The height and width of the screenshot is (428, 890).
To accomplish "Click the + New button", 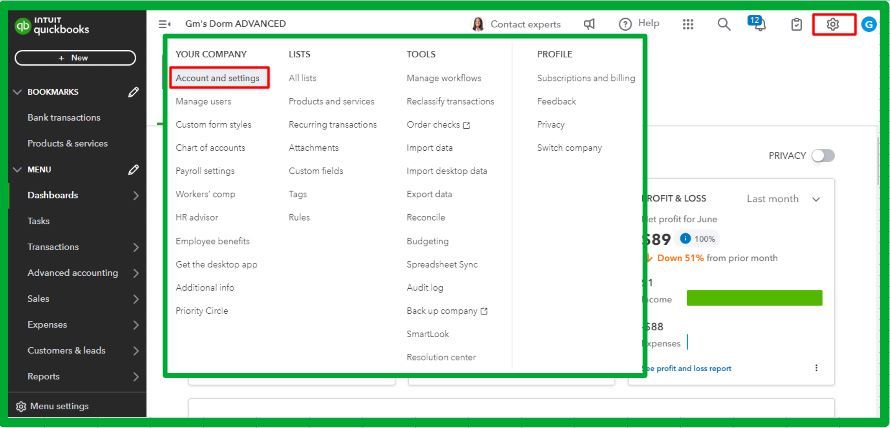I will (75, 58).
